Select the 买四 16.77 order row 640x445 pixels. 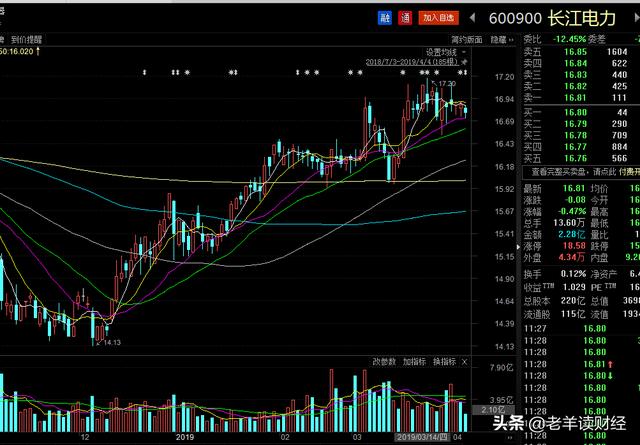click(581, 147)
